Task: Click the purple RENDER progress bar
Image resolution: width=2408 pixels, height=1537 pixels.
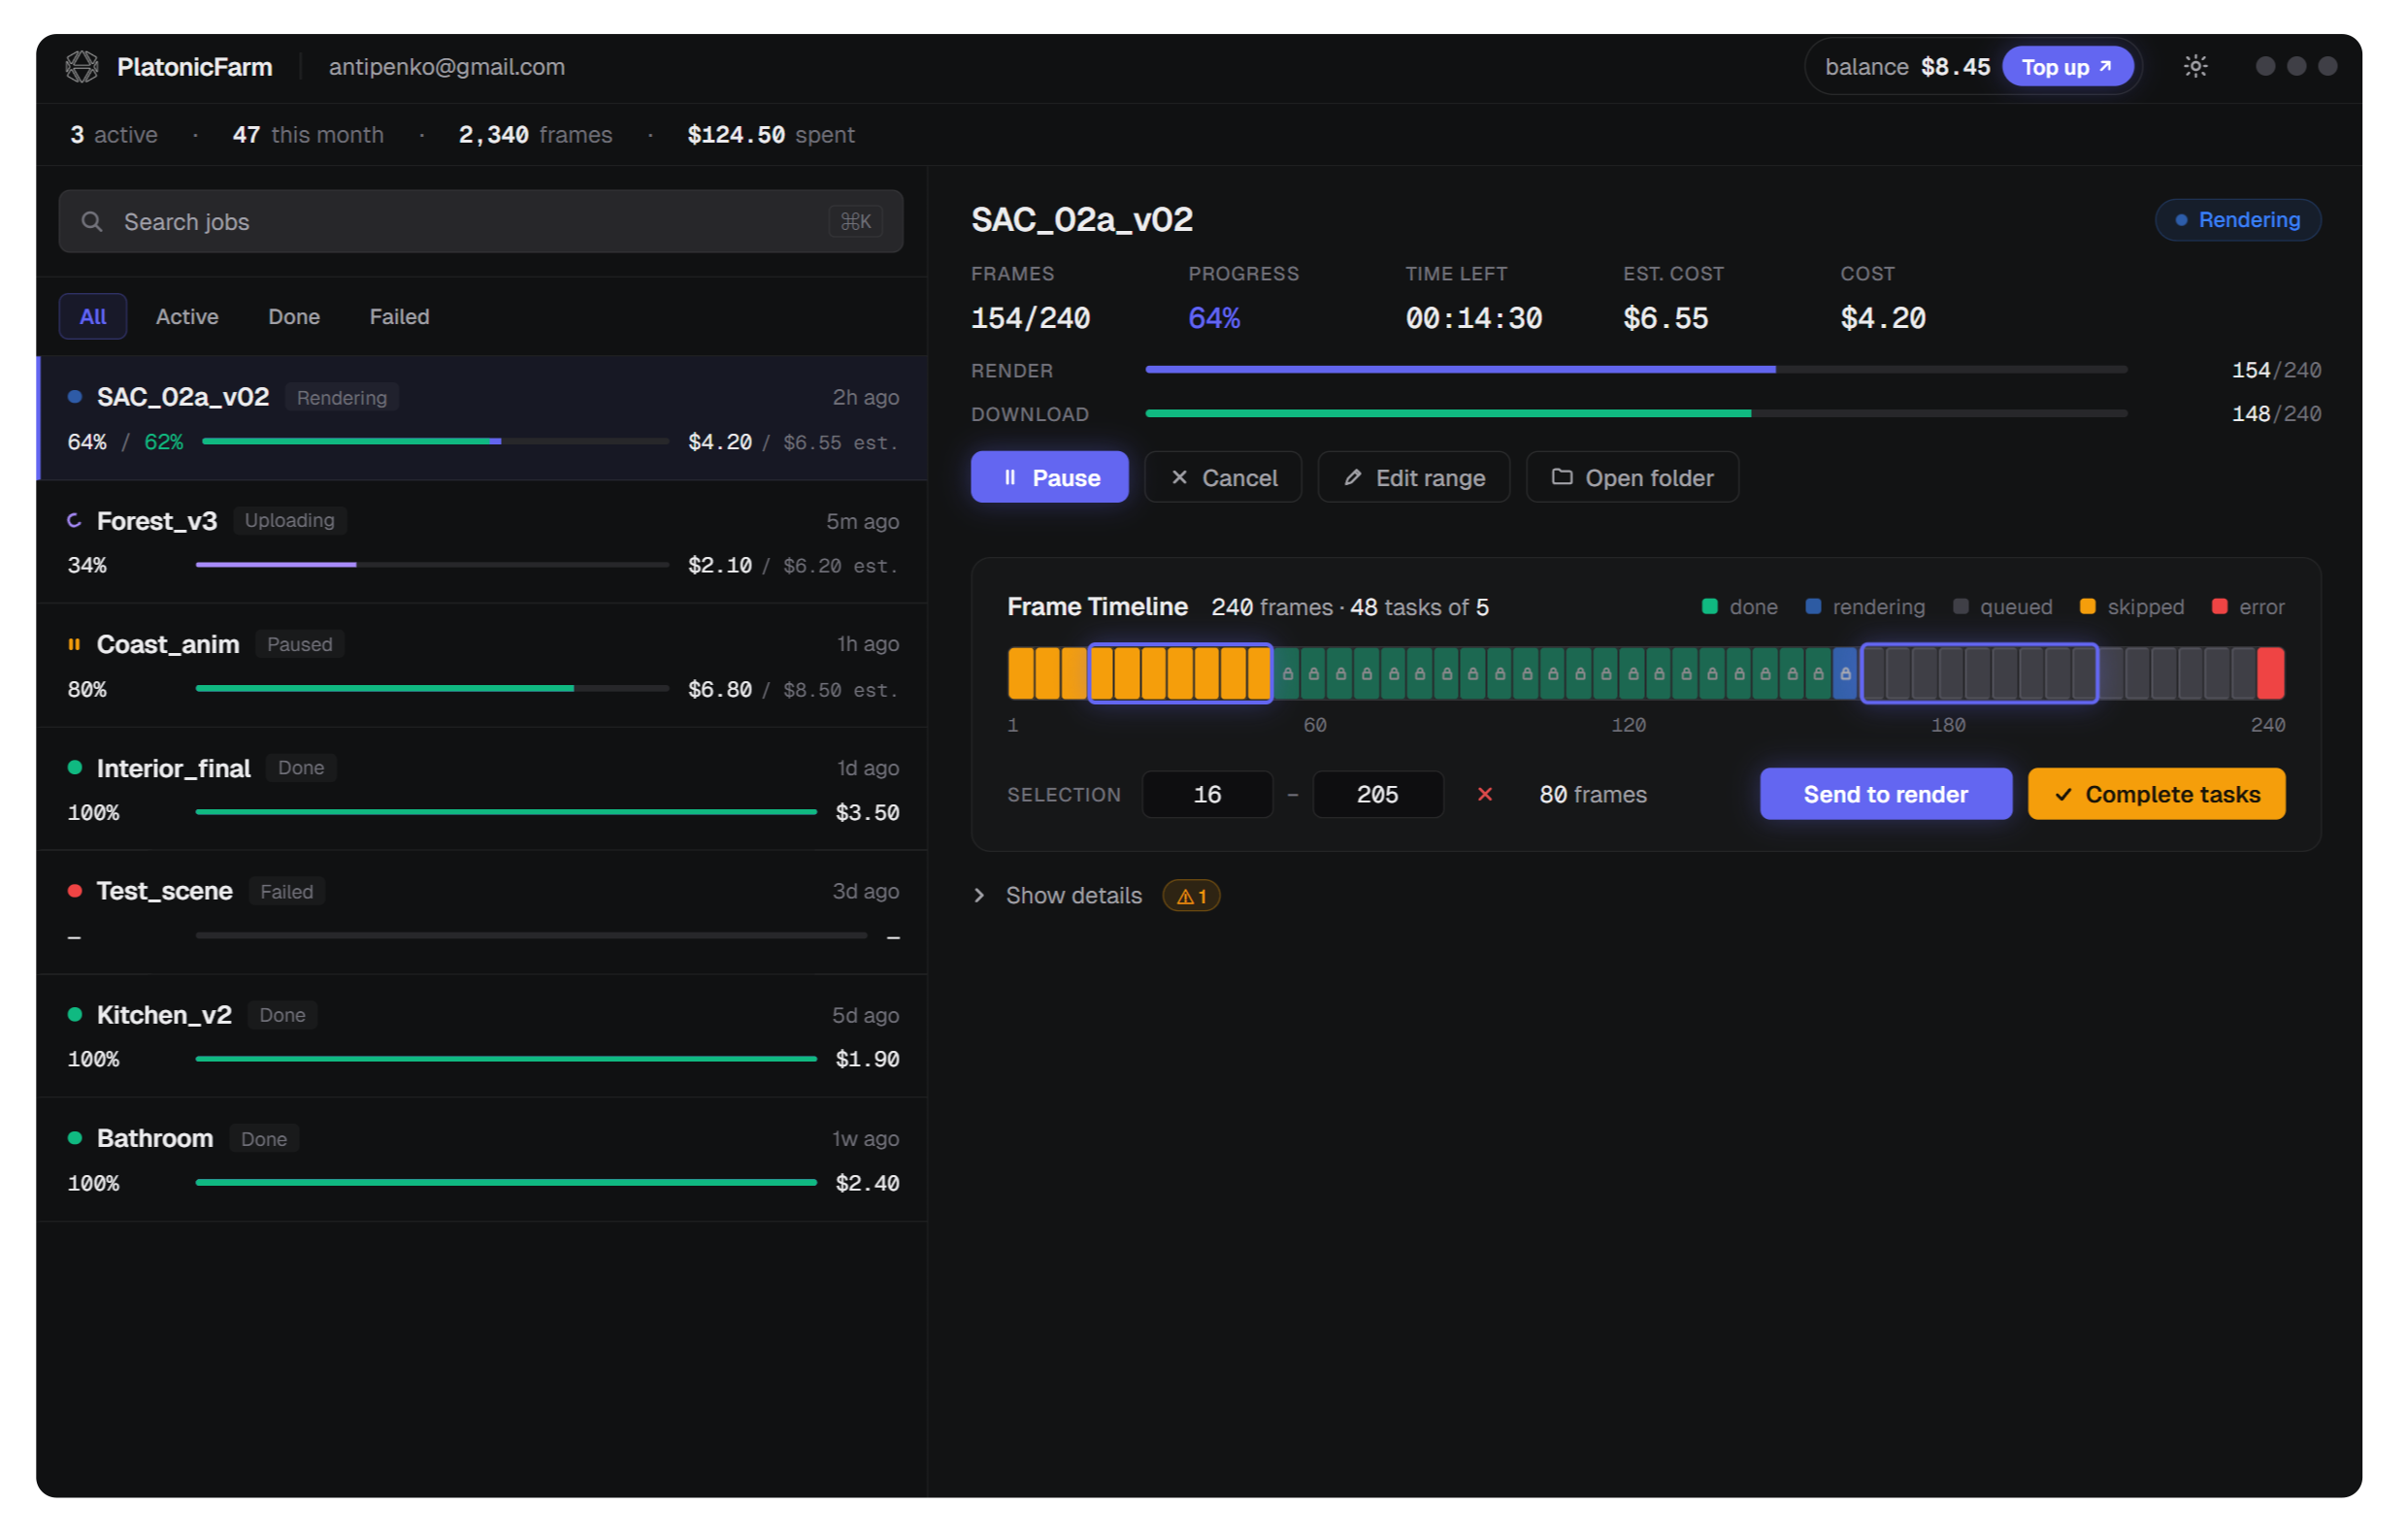Action: (1636, 370)
